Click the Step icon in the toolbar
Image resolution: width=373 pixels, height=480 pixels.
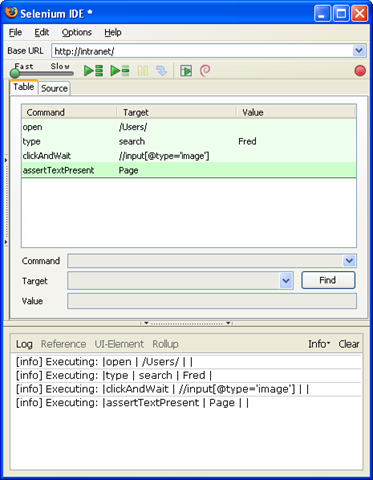pyautogui.click(x=162, y=71)
